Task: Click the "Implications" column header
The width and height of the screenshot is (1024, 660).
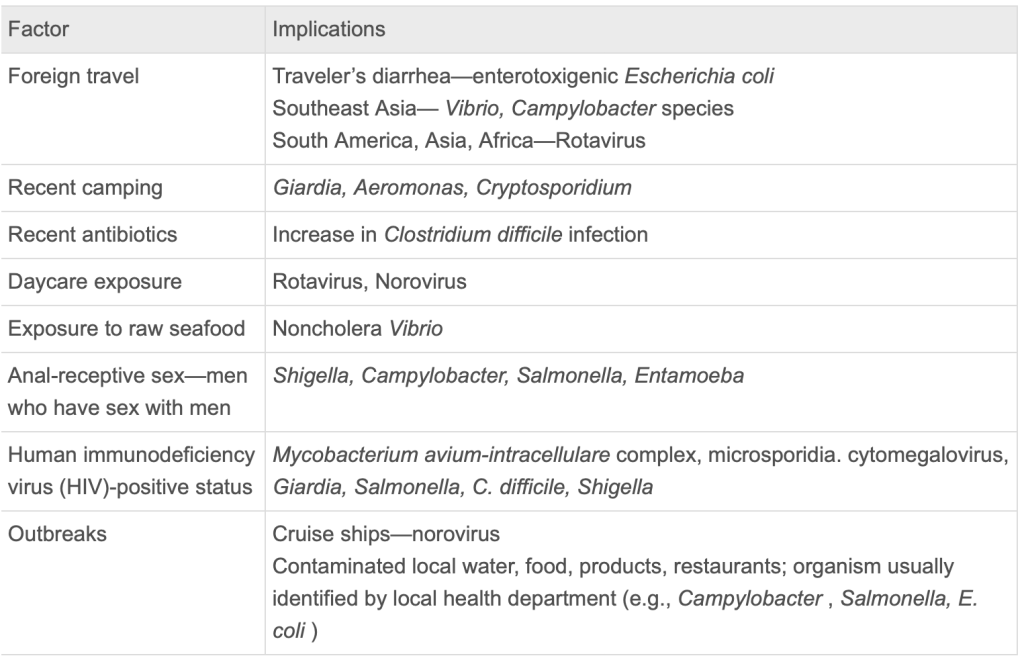Action: (329, 29)
